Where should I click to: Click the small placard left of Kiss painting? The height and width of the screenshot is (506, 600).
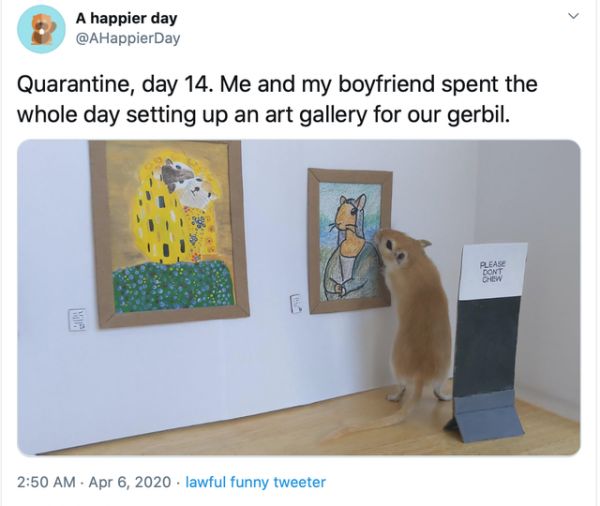(x=77, y=319)
